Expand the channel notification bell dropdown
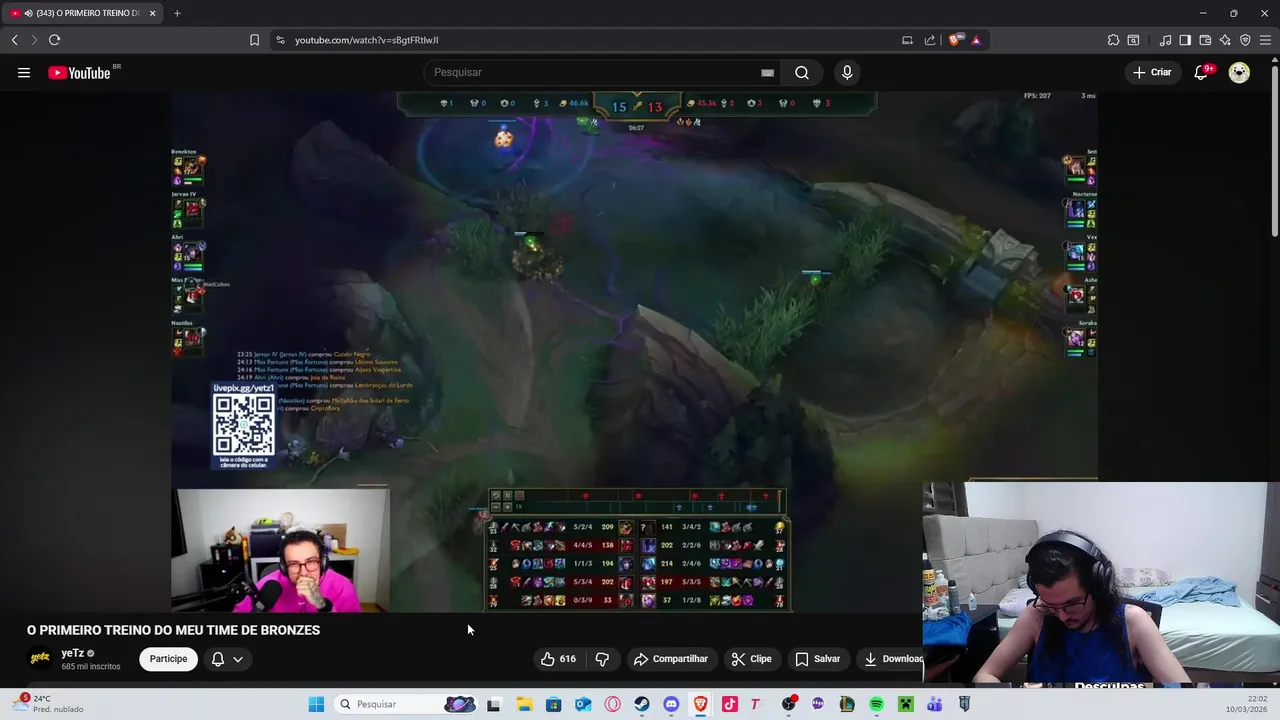The width and height of the screenshot is (1280, 720). 227,659
